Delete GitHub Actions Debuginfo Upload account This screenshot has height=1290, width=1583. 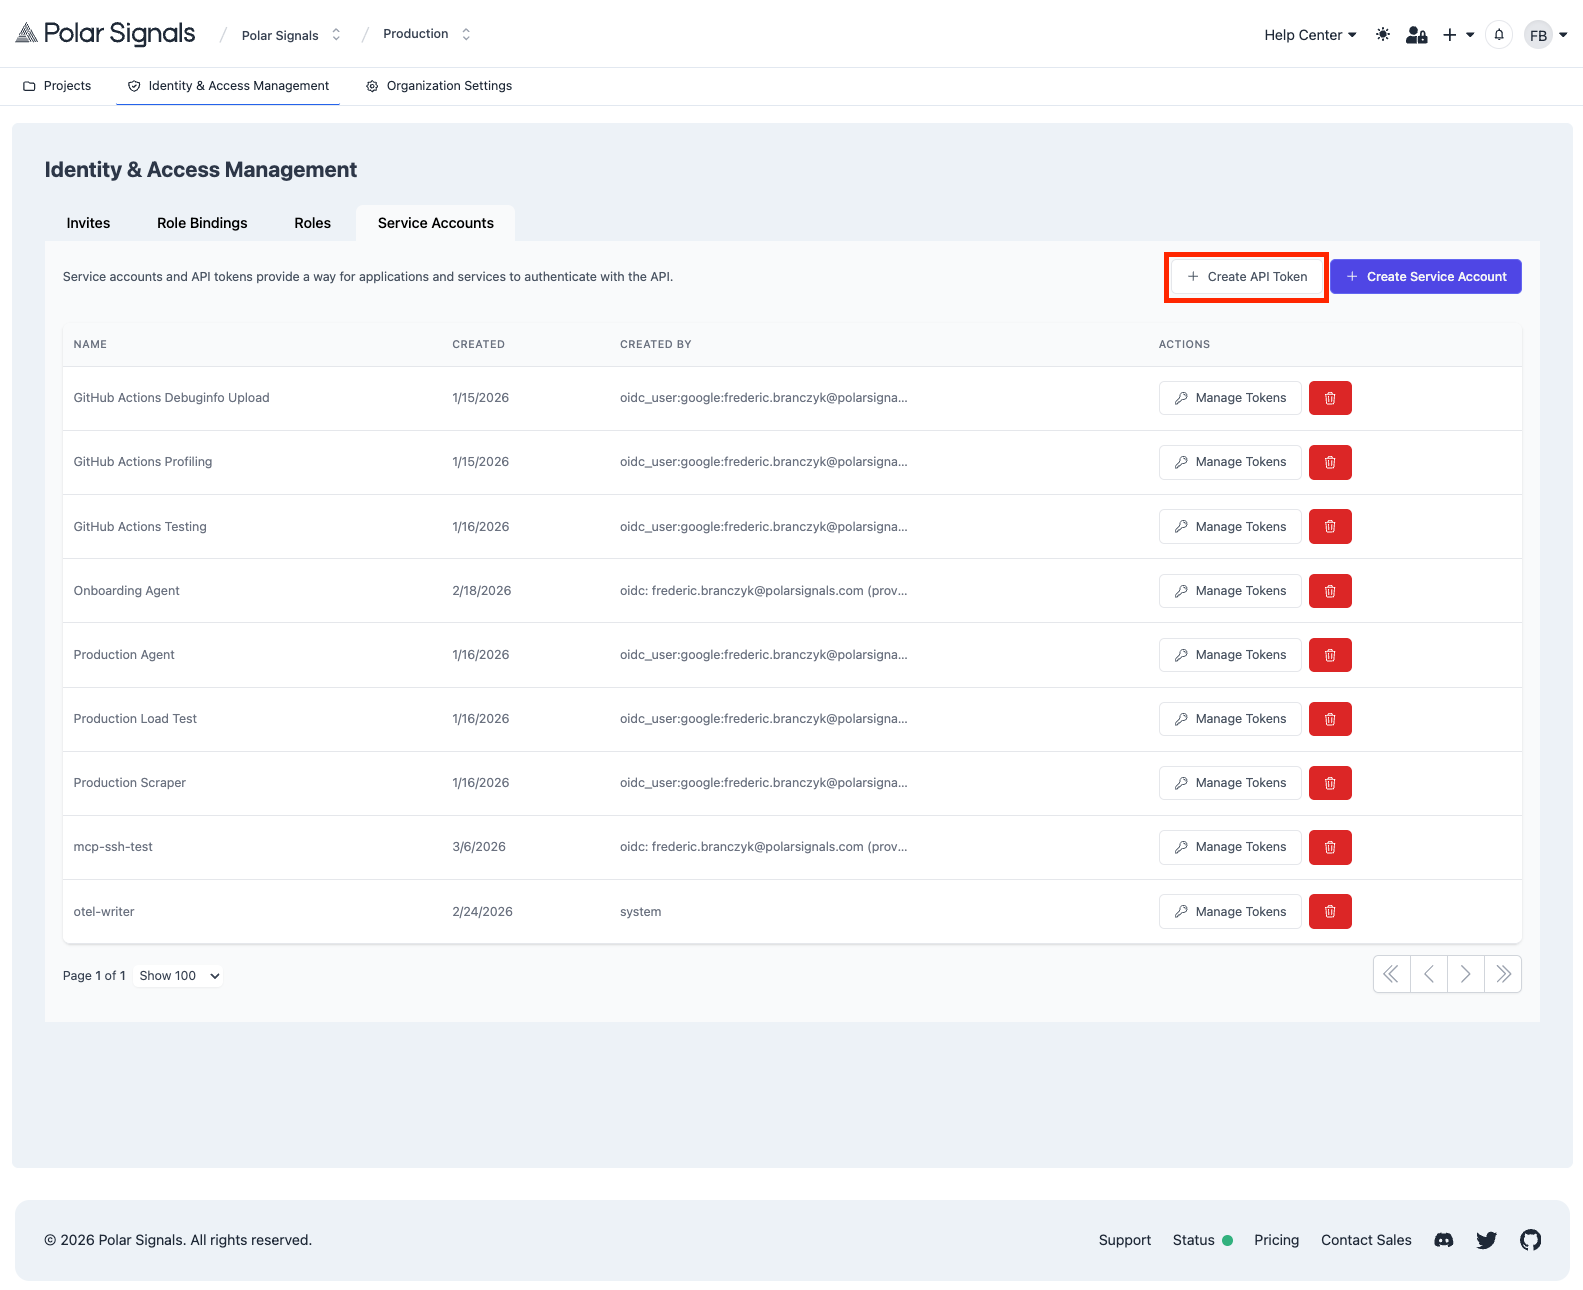click(x=1330, y=398)
